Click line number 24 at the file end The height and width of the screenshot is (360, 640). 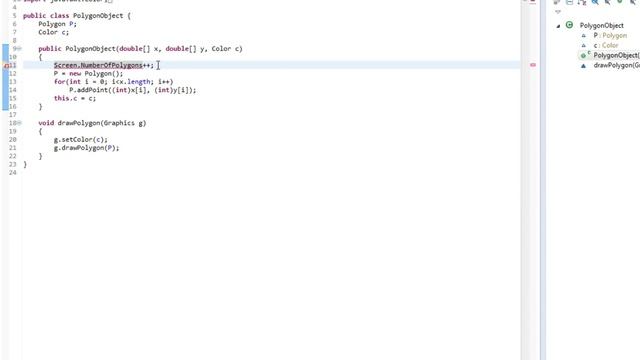point(13,173)
